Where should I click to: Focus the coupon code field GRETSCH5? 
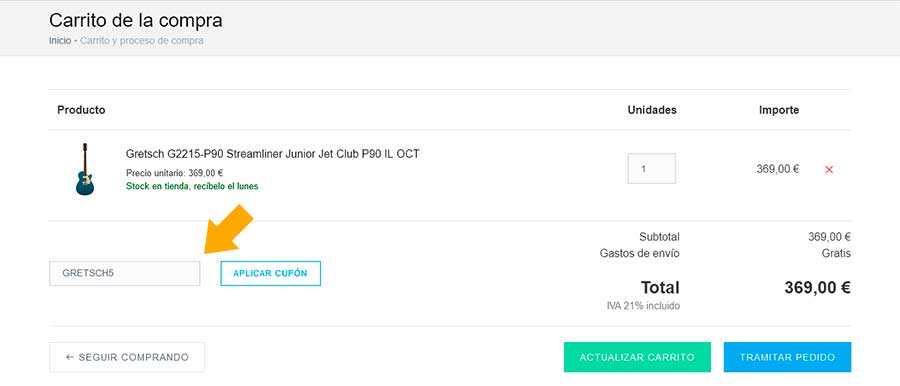point(125,273)
